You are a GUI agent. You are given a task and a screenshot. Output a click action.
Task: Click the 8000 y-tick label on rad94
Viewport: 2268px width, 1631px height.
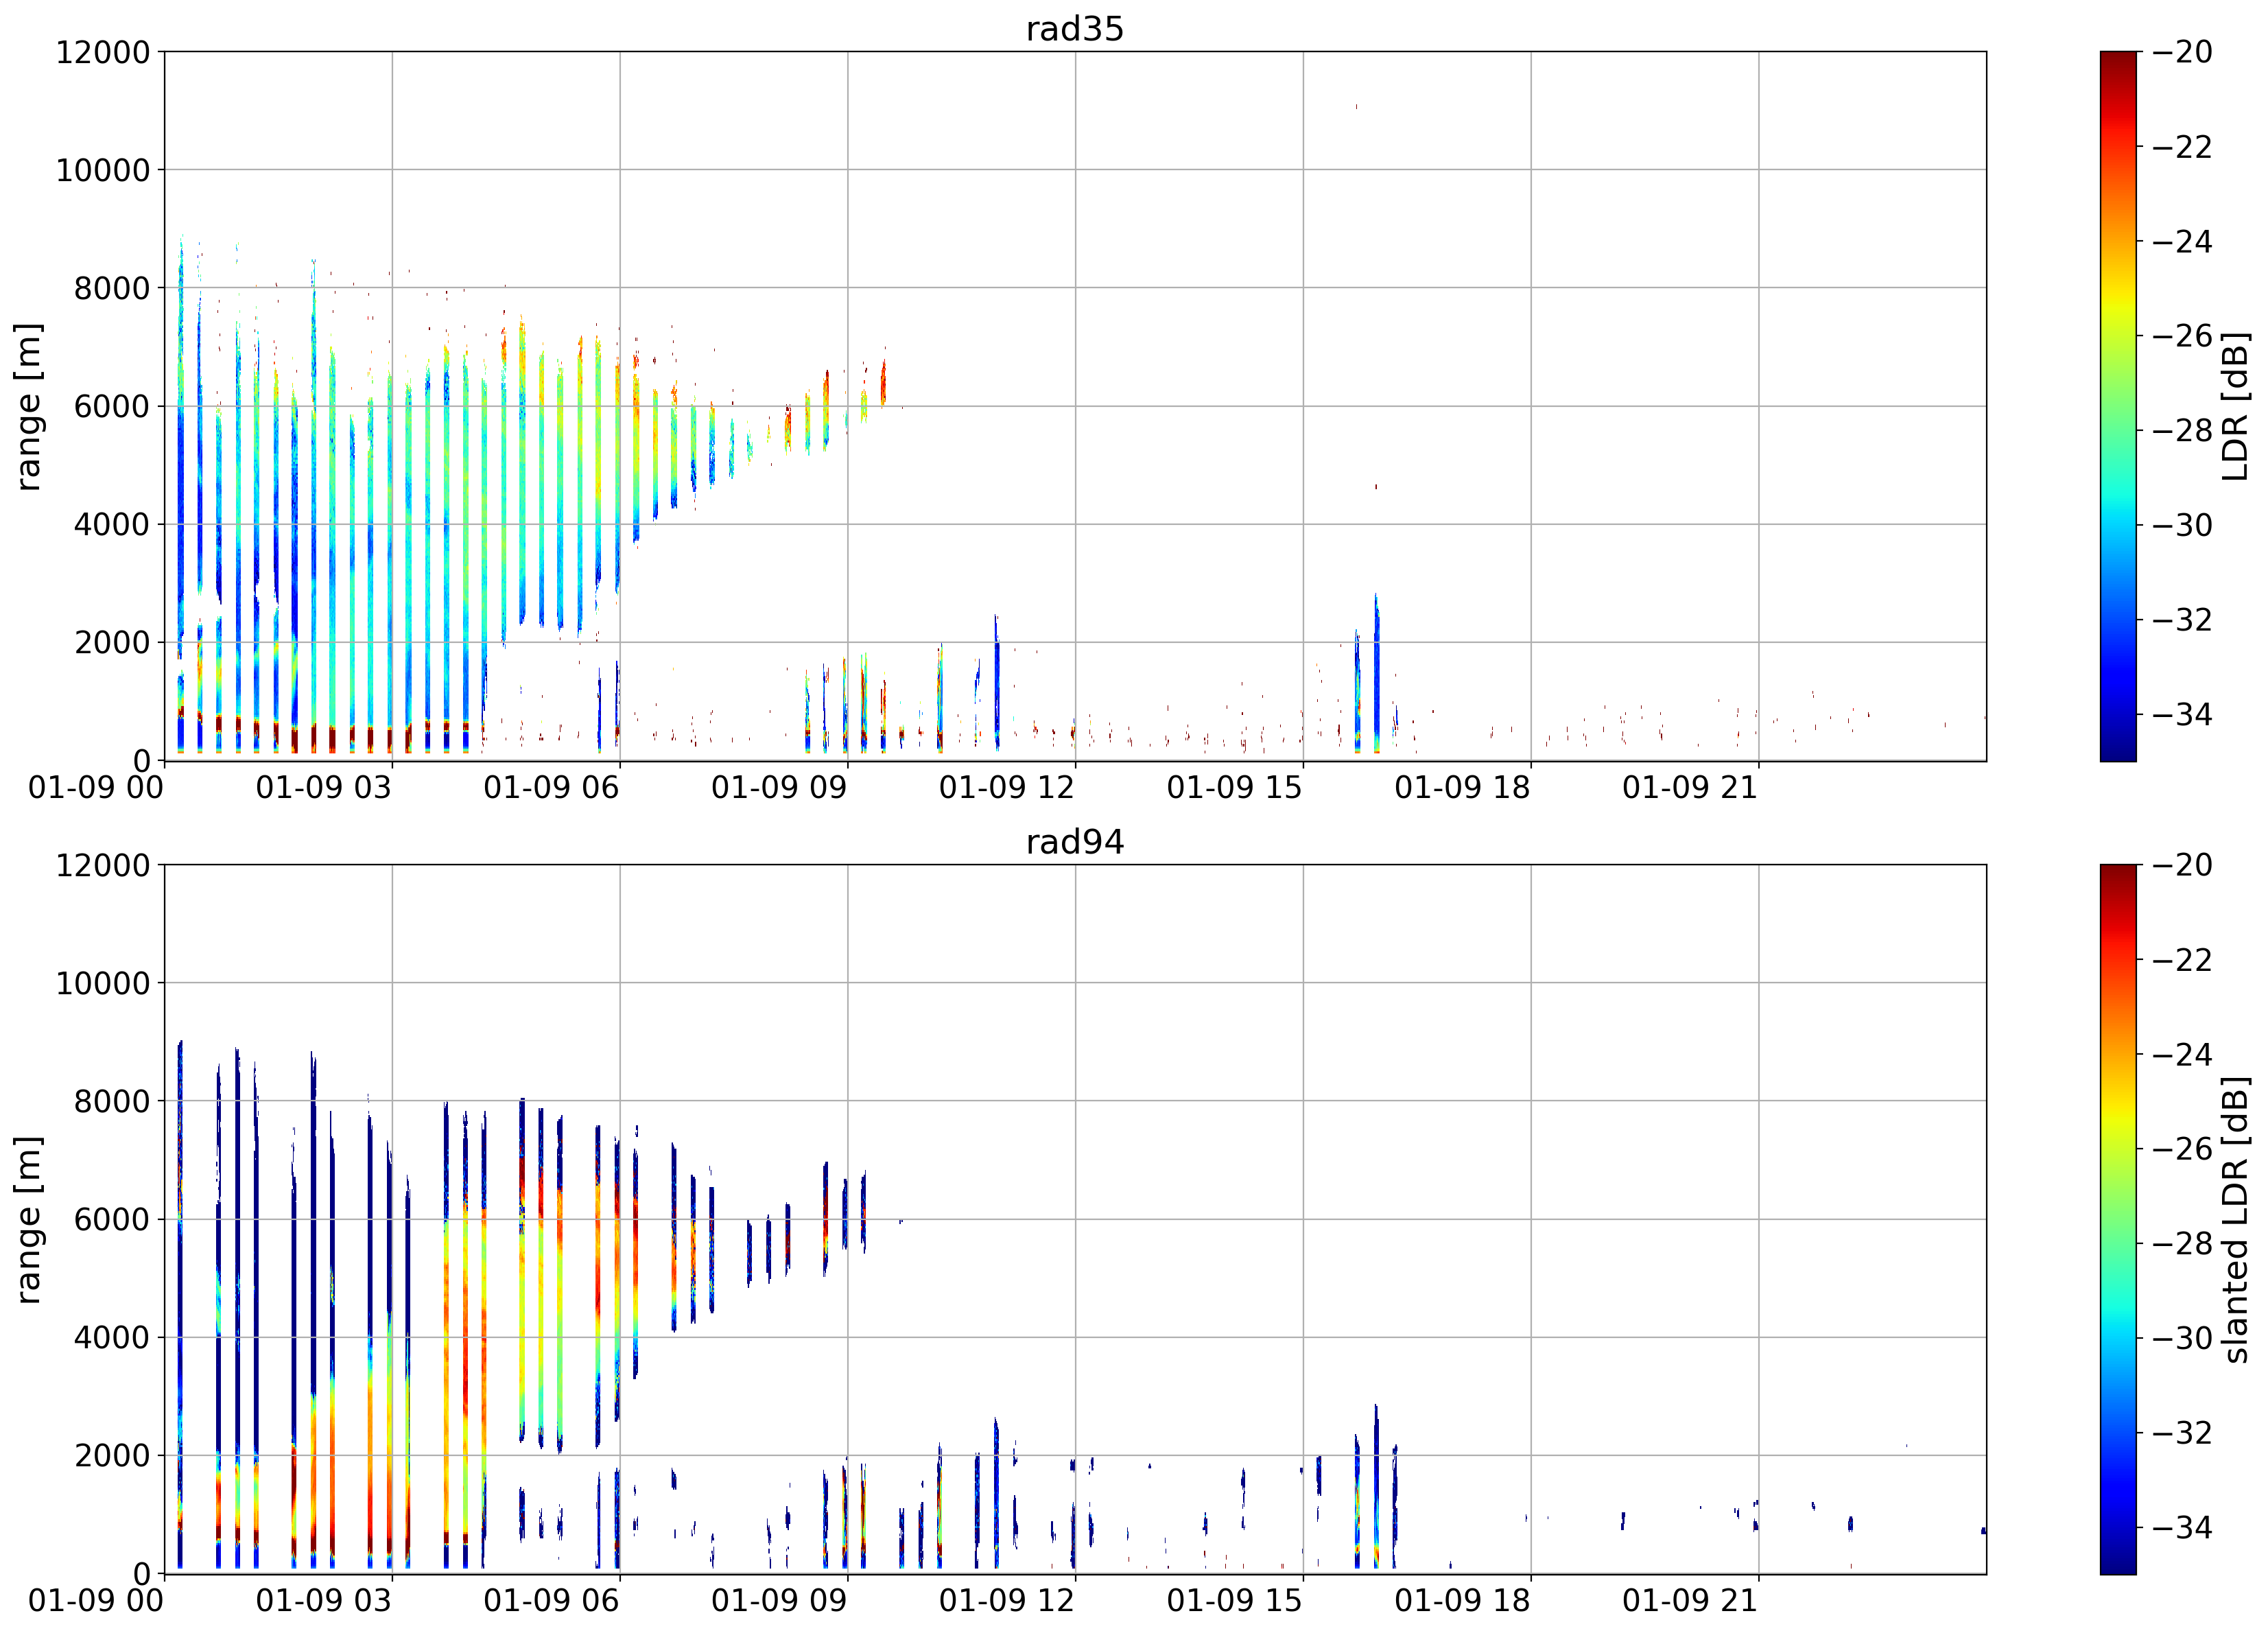pos(112,1101)
